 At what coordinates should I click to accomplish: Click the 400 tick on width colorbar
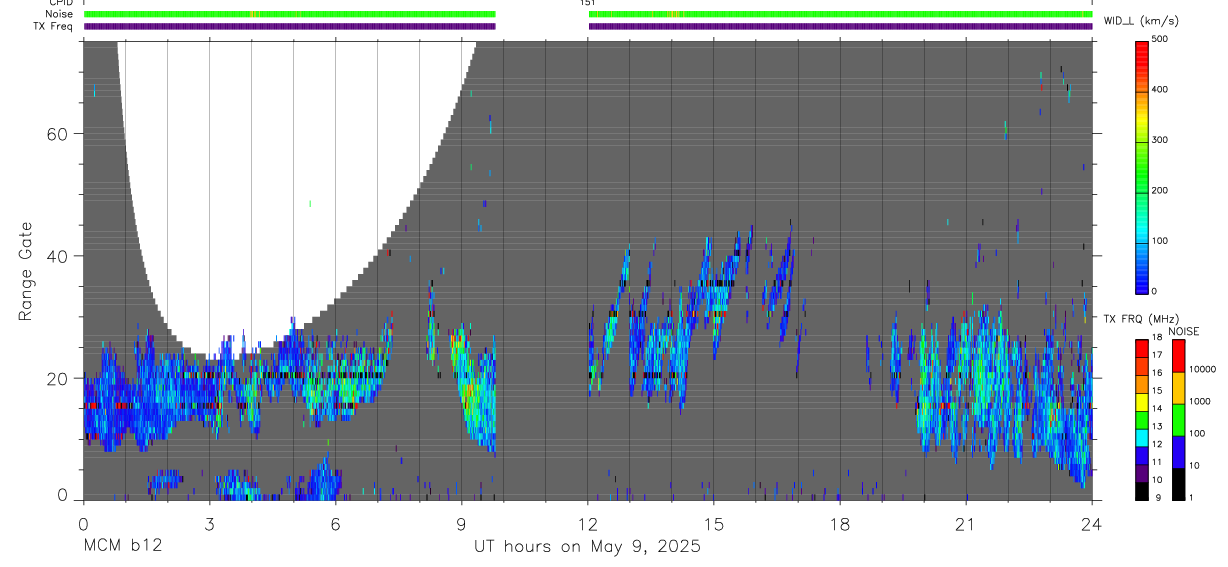pyautogui.click(x=1160, y=90)
